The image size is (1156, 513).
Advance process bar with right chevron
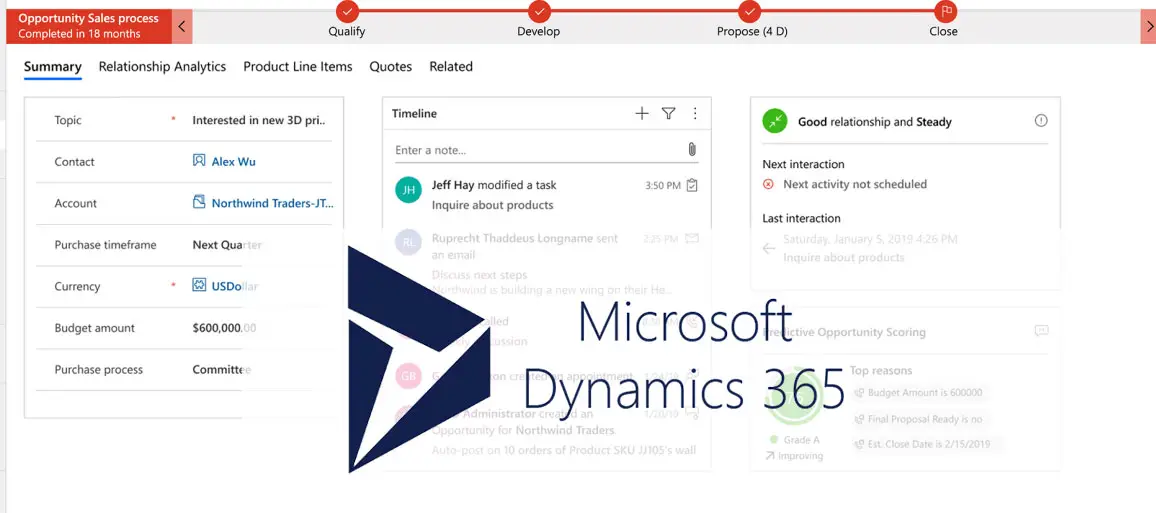pyautogui.click(x=1149, y=28)
